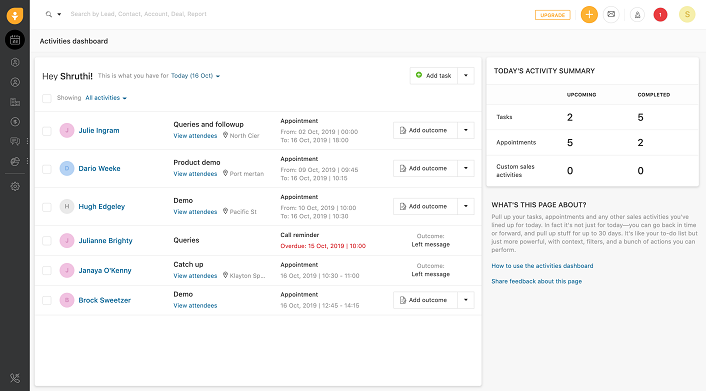Click the search magnifier icon
This screenshot has width=706, height=391.
click(49, 14)
